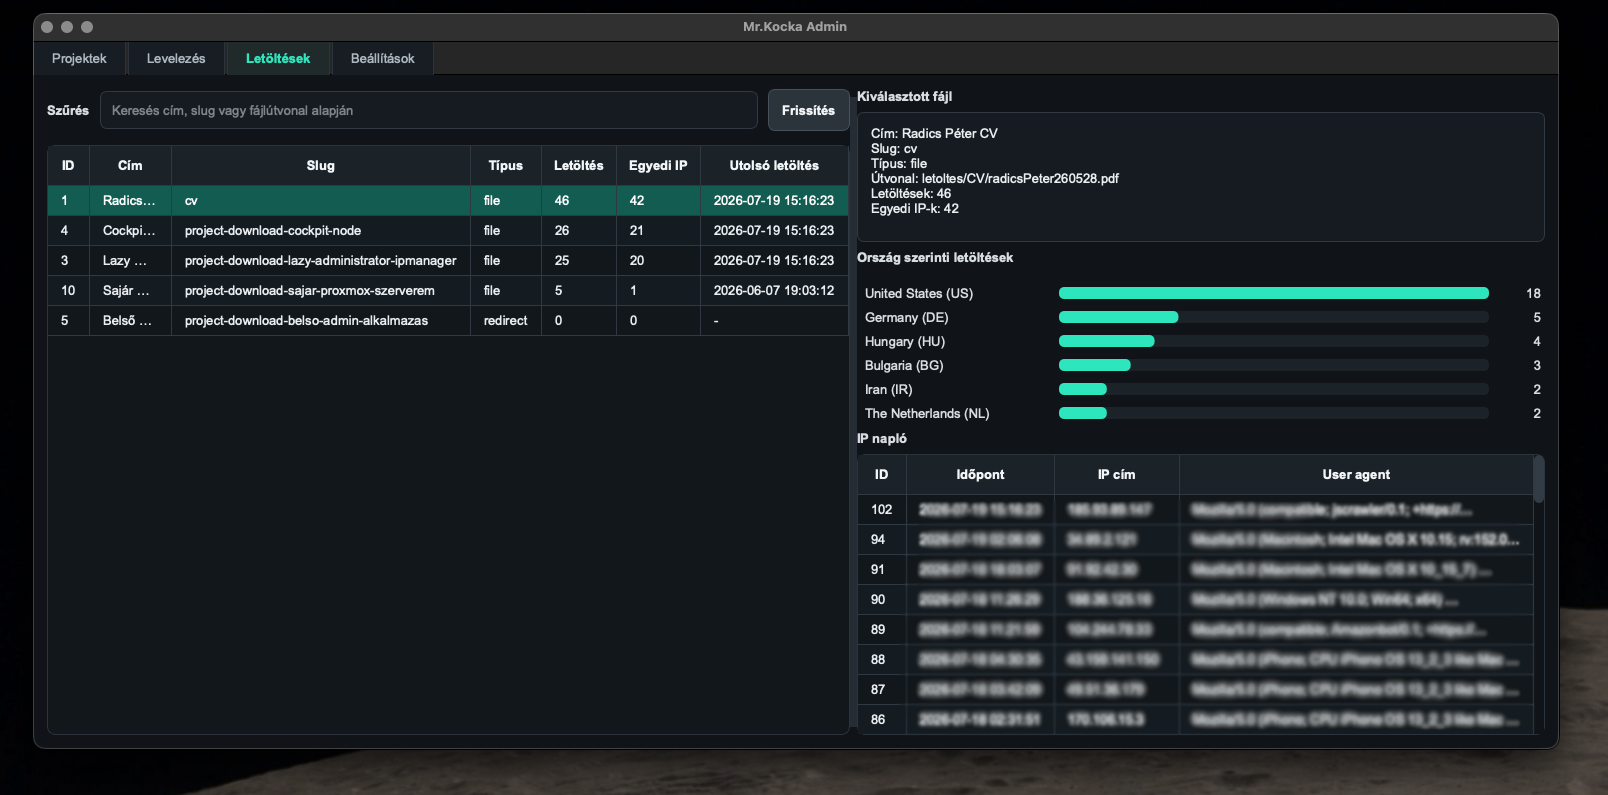Screen dimensions: 1608x795
Task: Click the Iran (IR) country label
Action: [x=889, y=390]
